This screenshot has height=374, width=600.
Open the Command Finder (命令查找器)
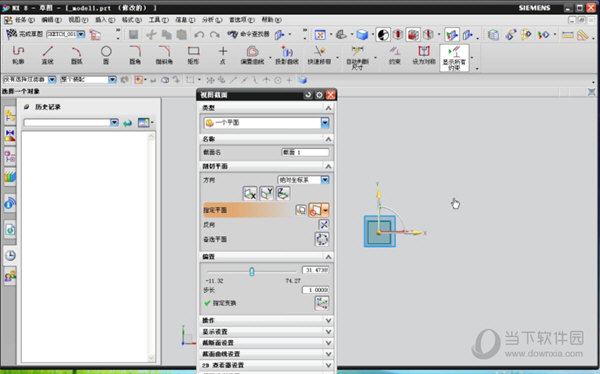249,34
